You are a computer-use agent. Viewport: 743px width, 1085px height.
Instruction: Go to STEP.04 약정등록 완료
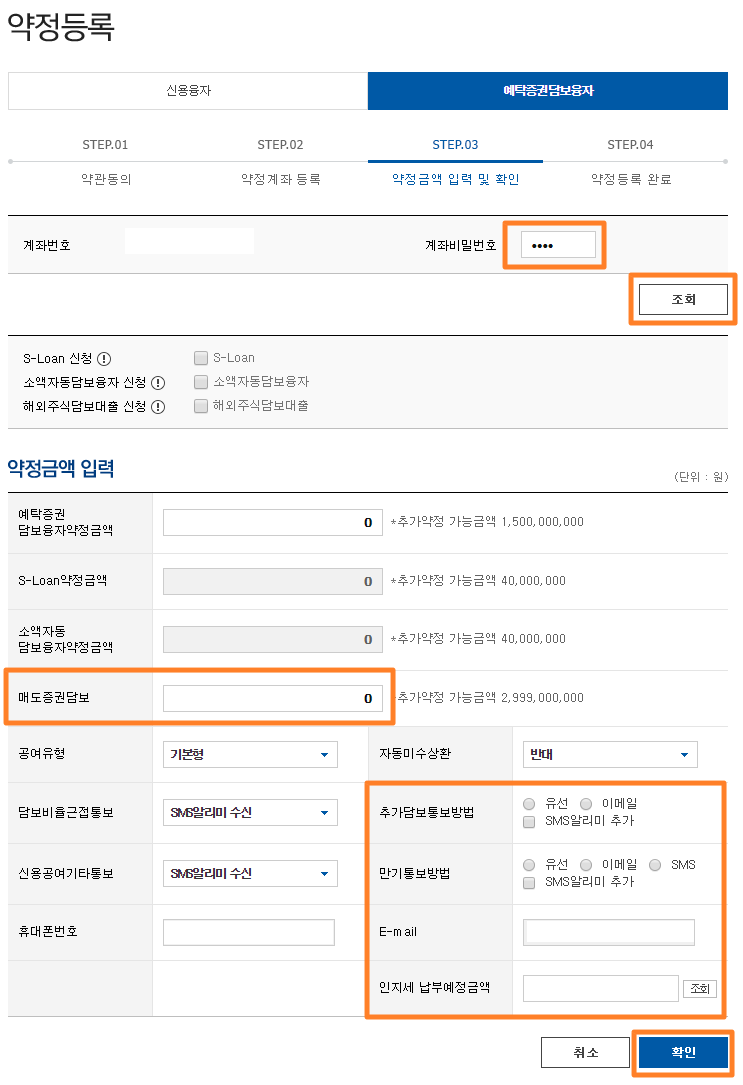(x=630, y=162)
